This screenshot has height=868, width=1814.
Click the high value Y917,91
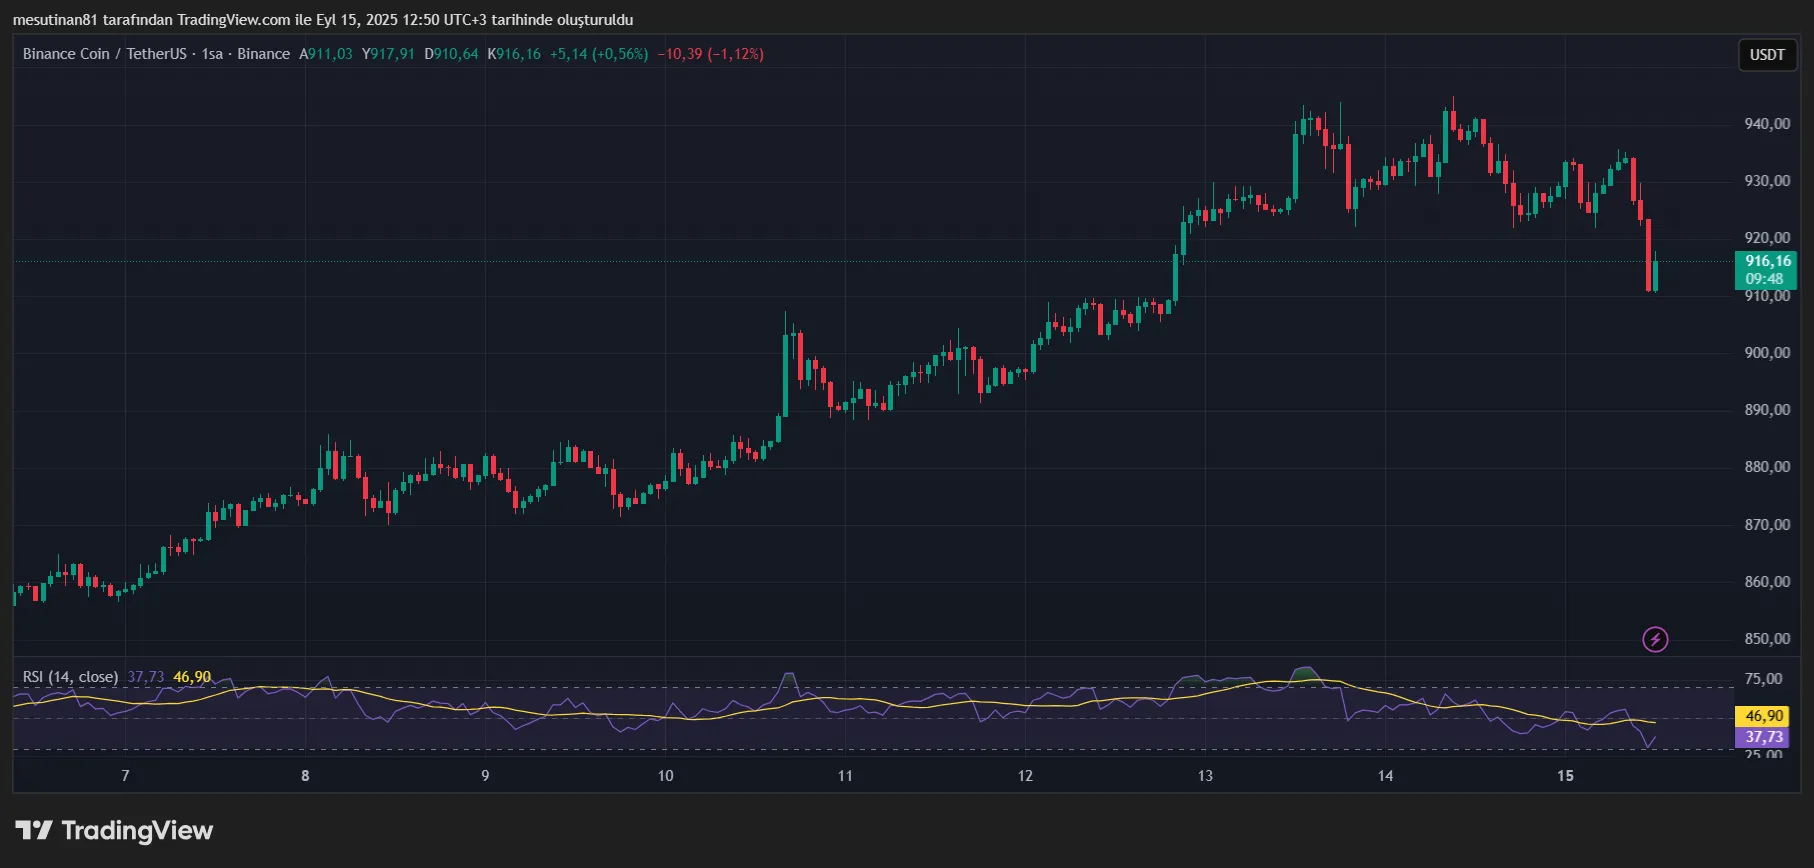pyautogui.click(x=388, y=54)
